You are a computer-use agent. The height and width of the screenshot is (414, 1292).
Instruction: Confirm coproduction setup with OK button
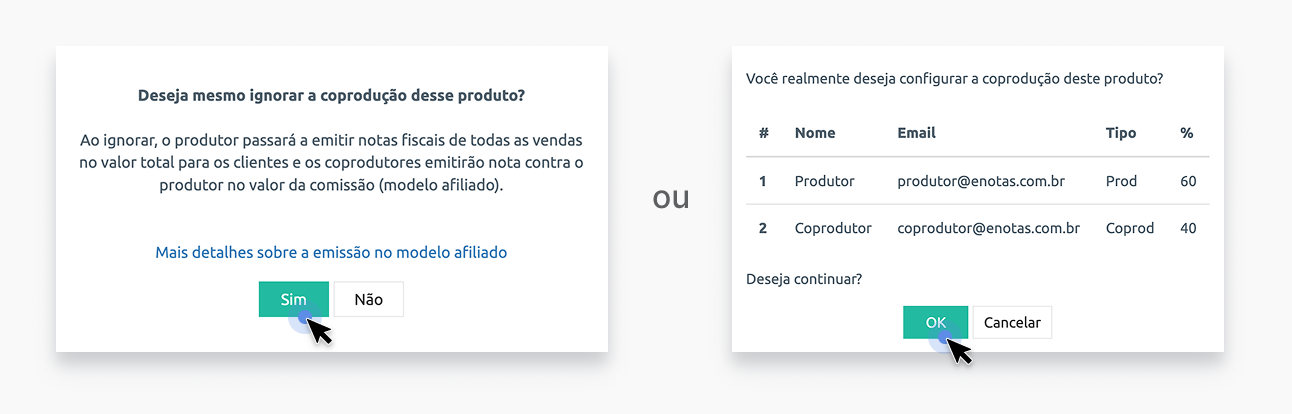click(935, 322)
